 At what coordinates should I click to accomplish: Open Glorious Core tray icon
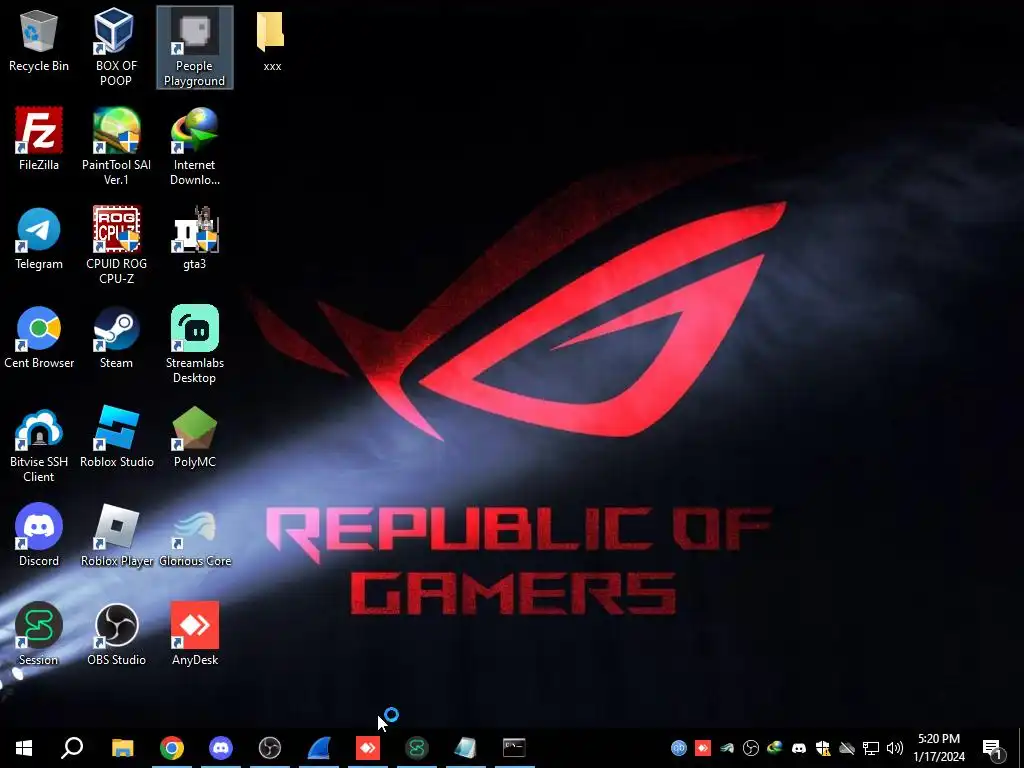(727, 748)
